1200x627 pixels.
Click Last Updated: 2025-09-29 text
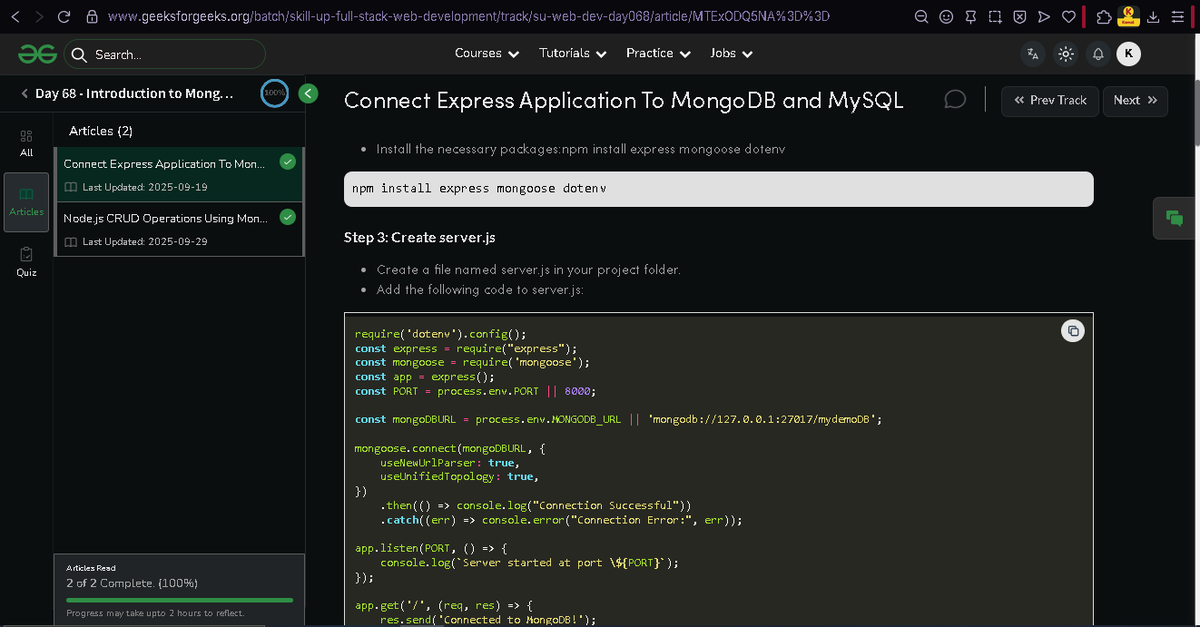[x=145, y=242]
